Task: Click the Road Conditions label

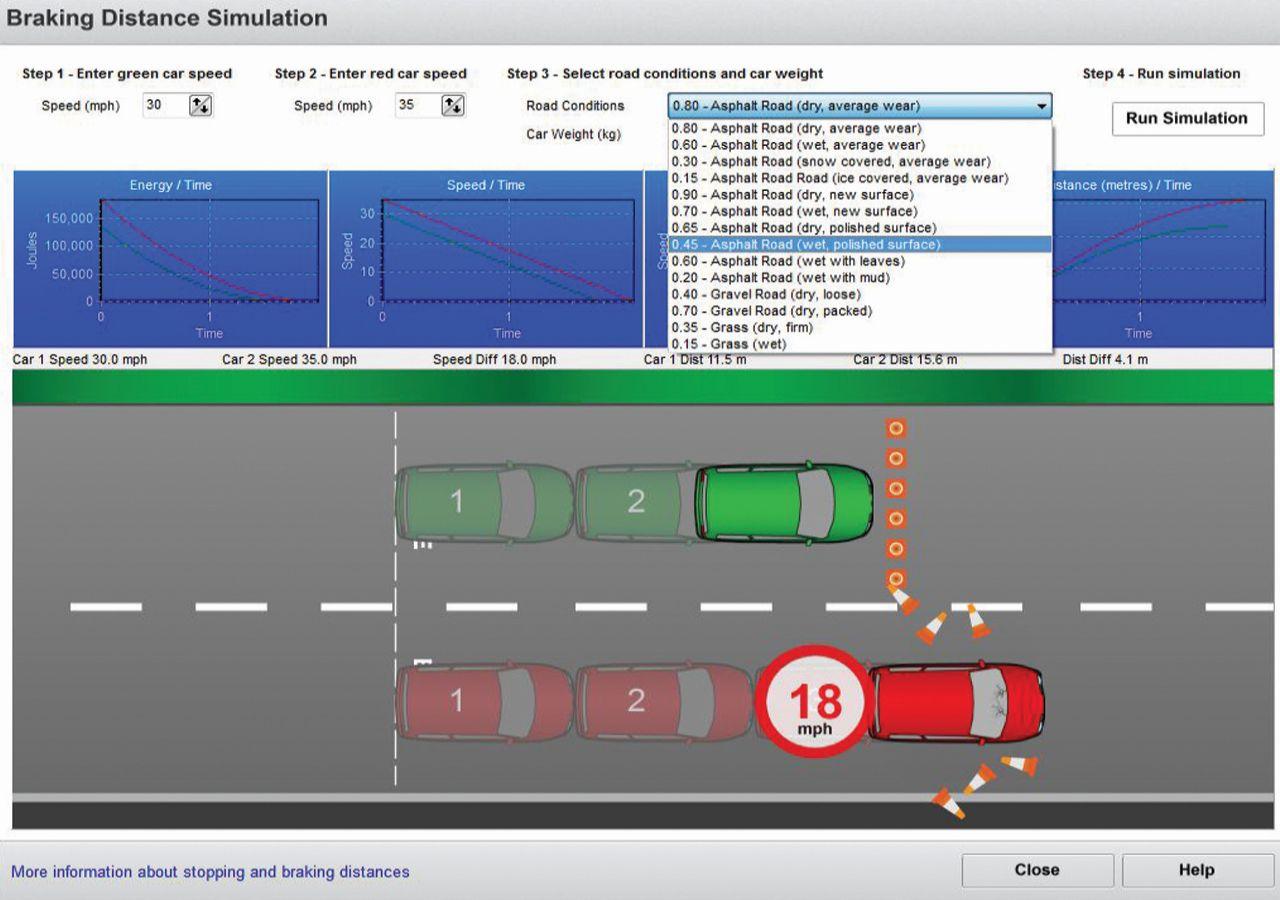Action: tap(575, 106)
